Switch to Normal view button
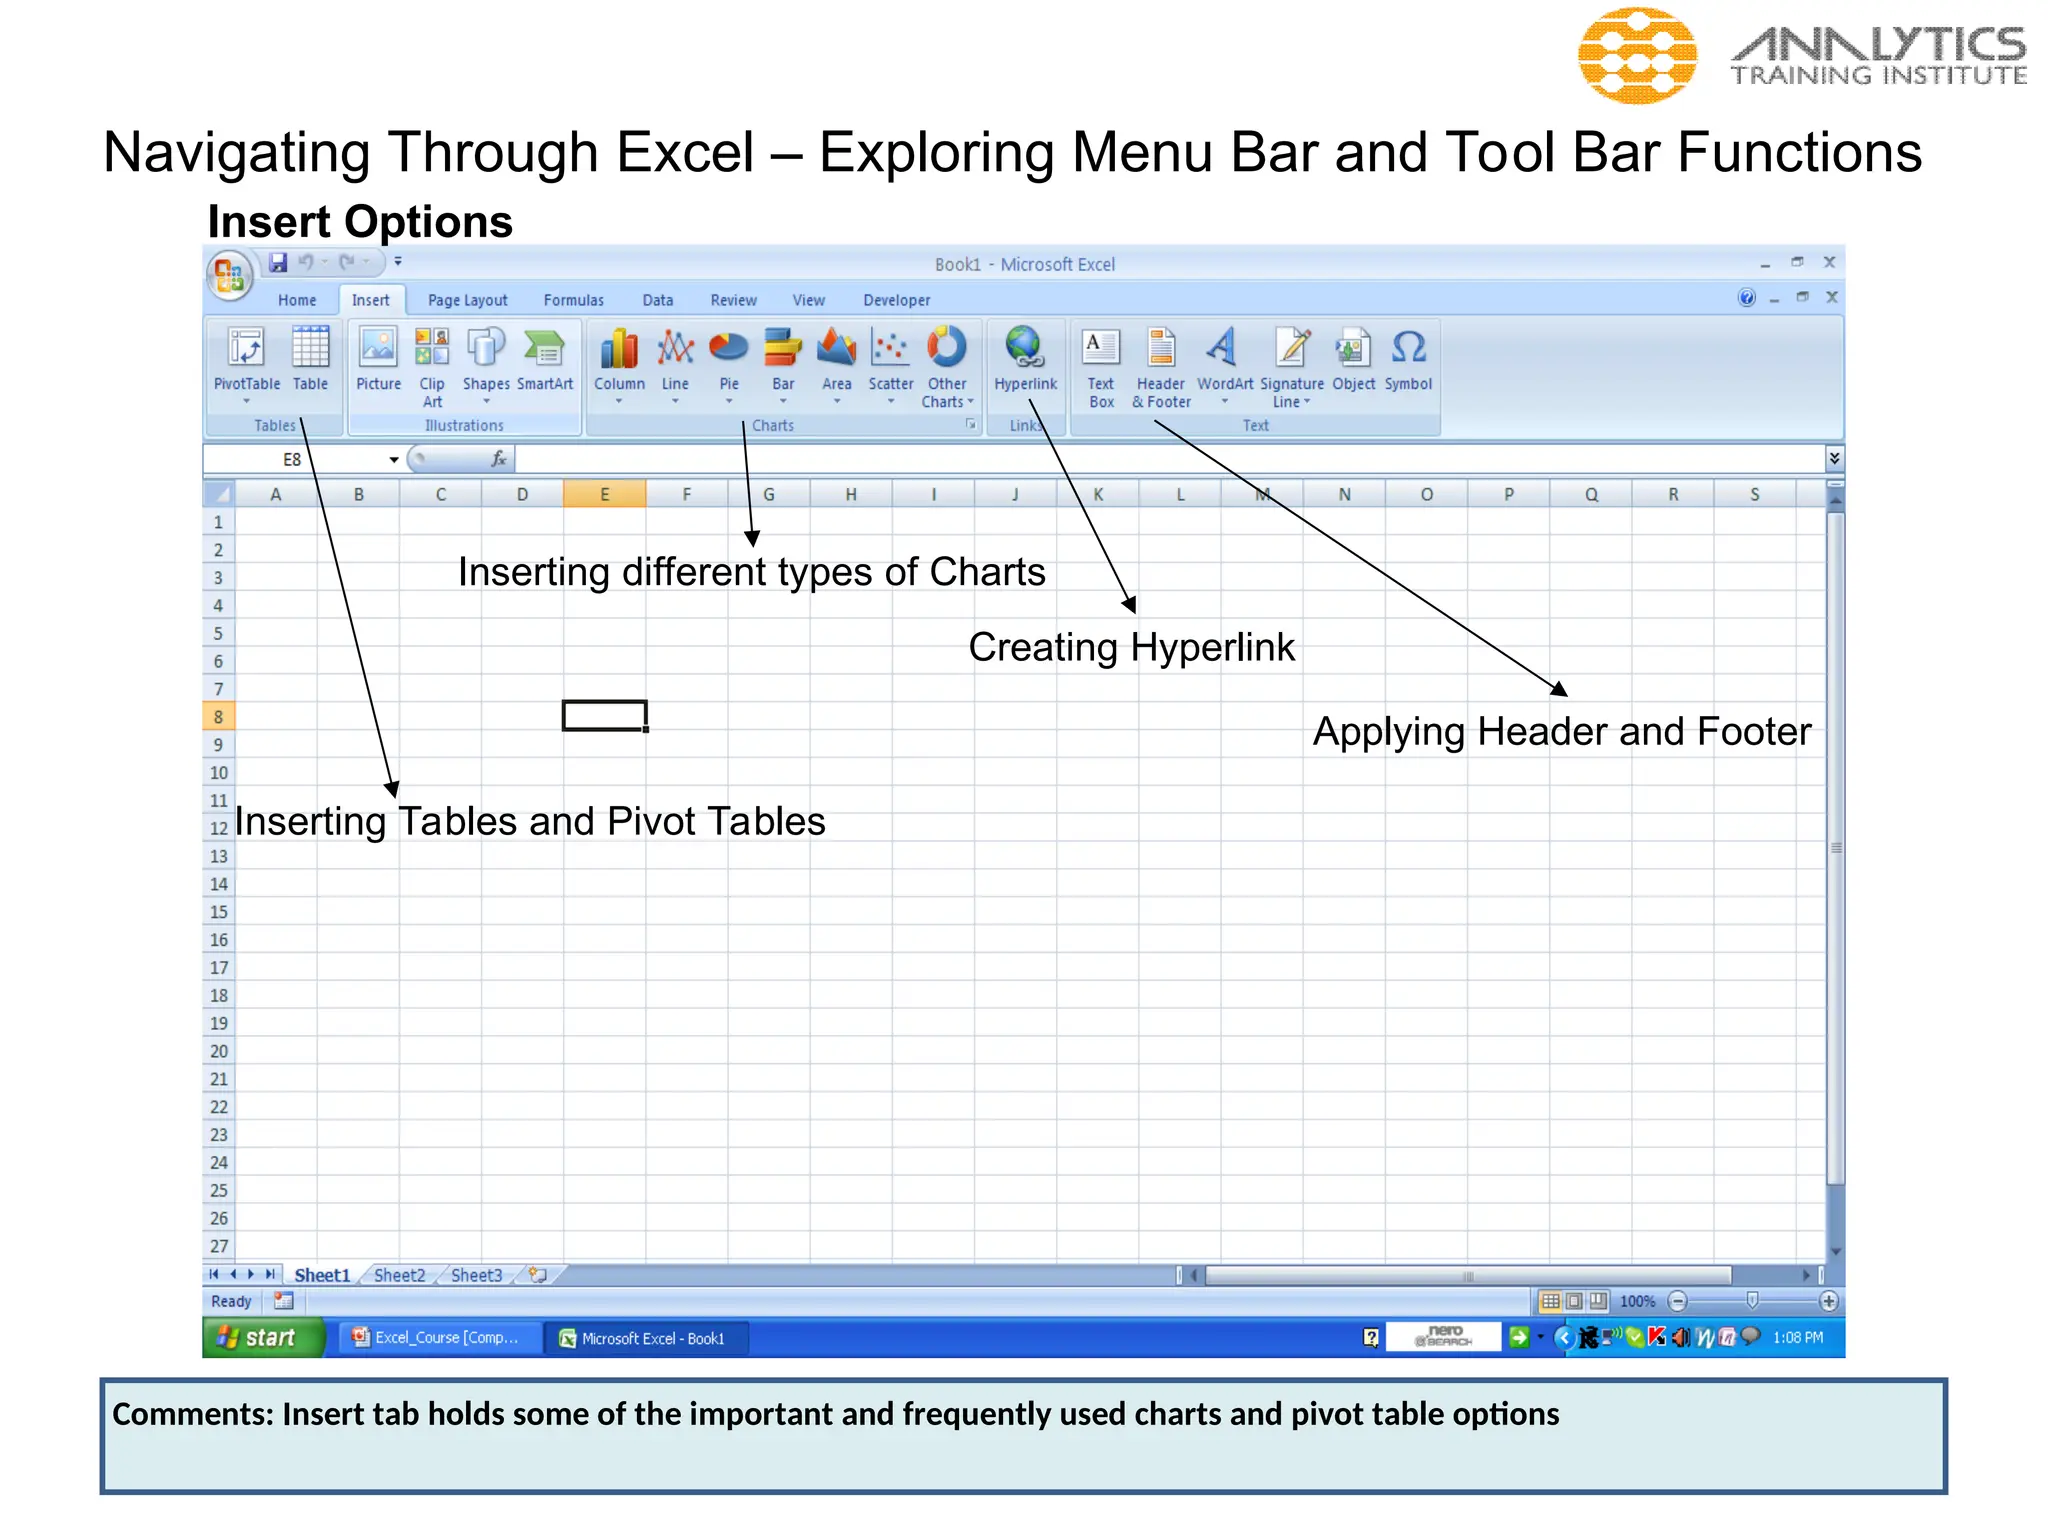This screenshot has width=2048, height=1536. click(x=1550, y=1301)
